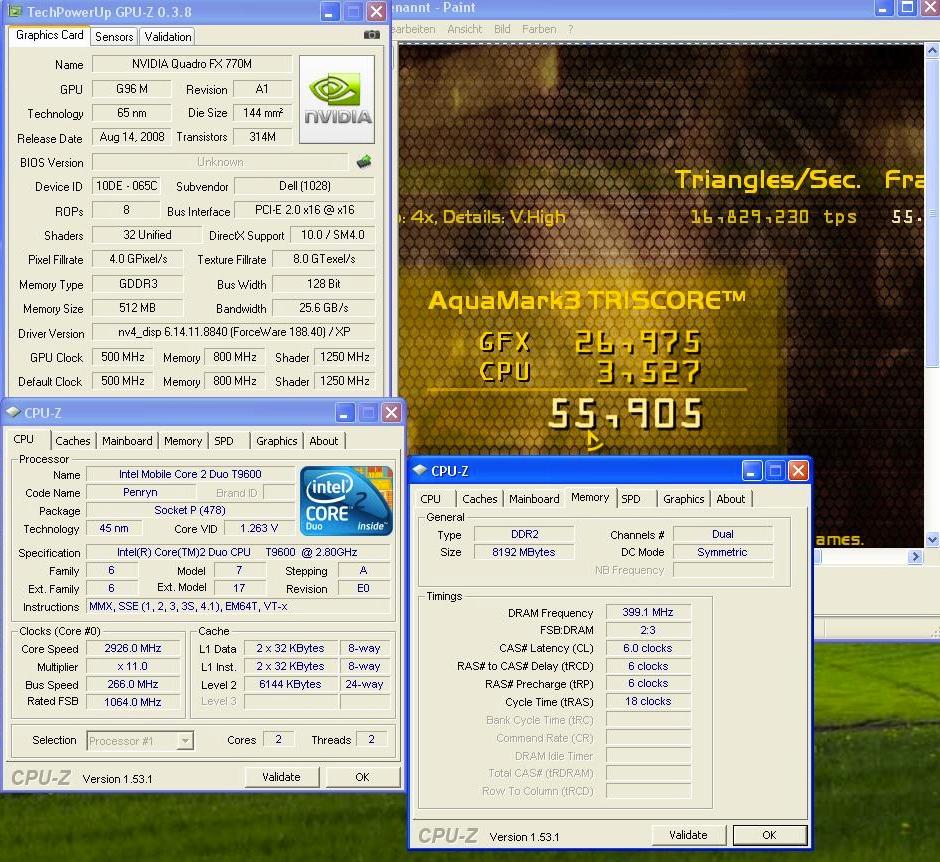The image size is (940, 862).
Task: Click the BIOS Version Unknown field
Action: pos(220,162)
